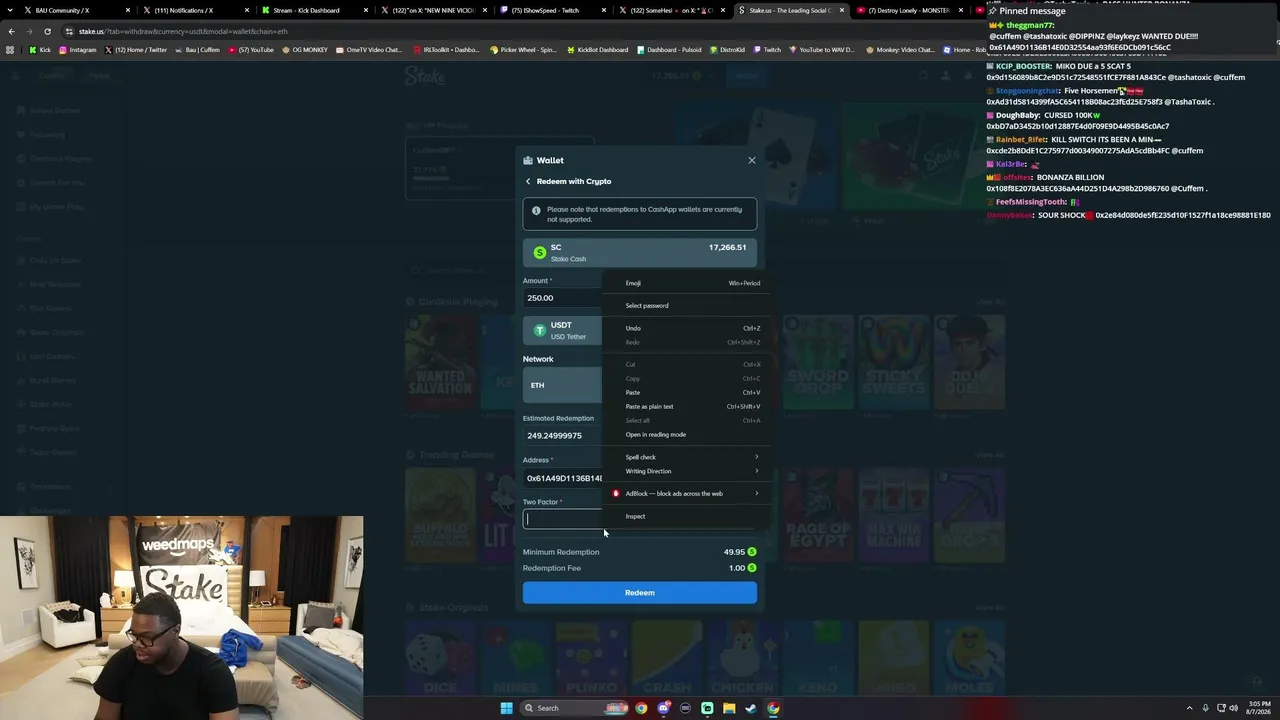Viewport: 1280px width, 720px height.
Task: Click Inspect in the context menu
Action: [688, 516]
